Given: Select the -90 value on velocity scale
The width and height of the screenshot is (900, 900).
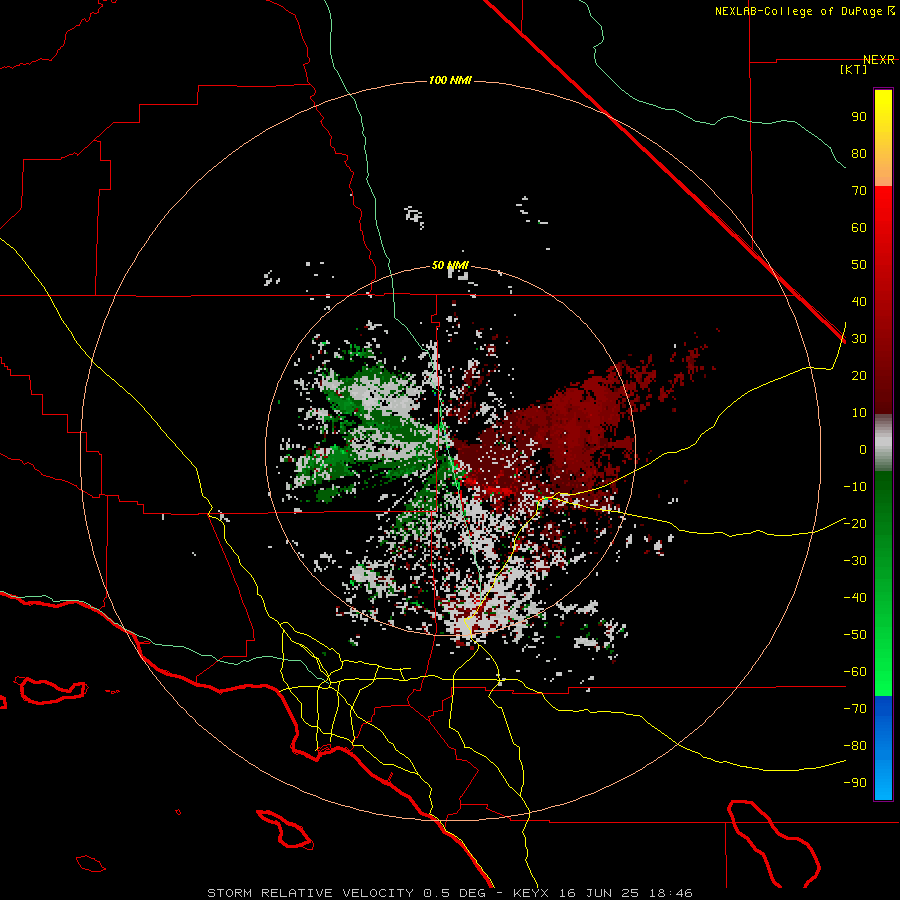Looking at the screenshot, I should point(855,783).
